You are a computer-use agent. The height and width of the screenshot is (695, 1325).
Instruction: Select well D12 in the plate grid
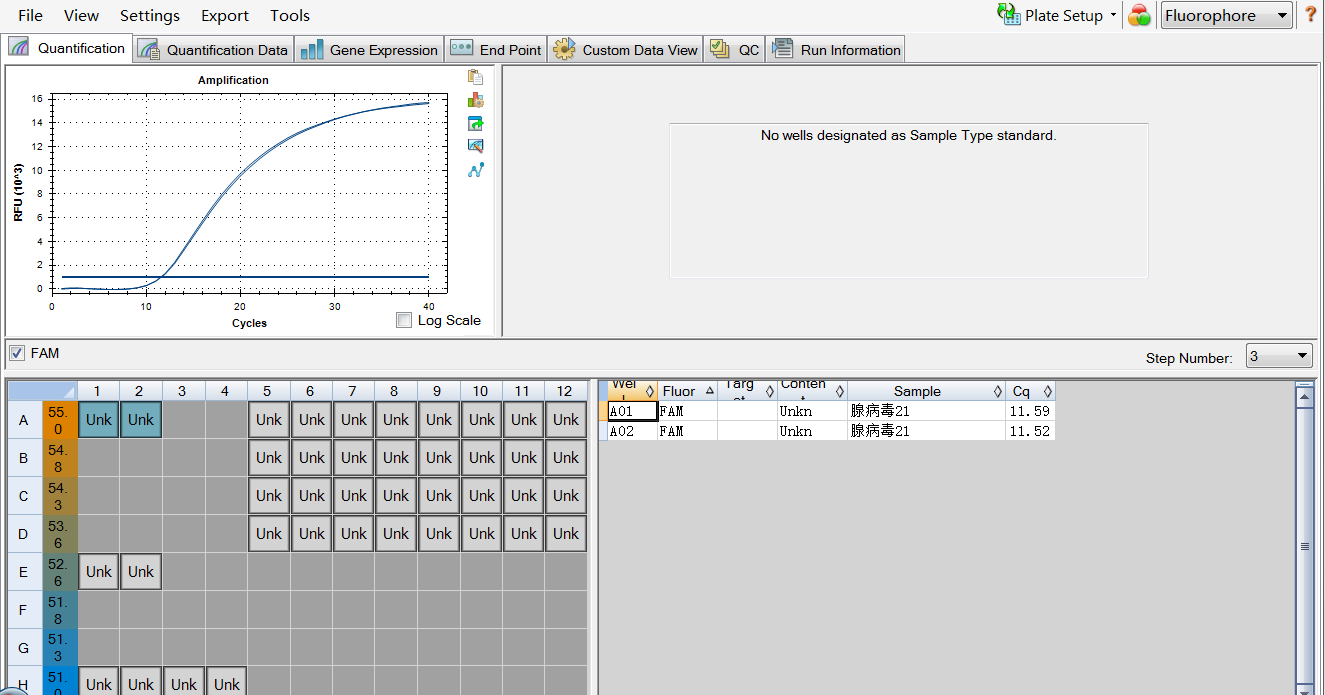pyautogui.click(x=566, y=534)
